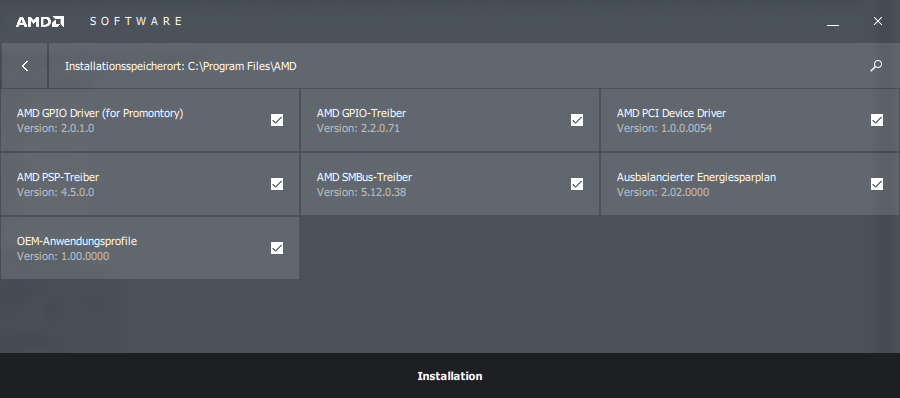Select the AMD PSP-Treiber tile
Image resolution: width=900 pixels, height=398 pixels.
point(150,184)
